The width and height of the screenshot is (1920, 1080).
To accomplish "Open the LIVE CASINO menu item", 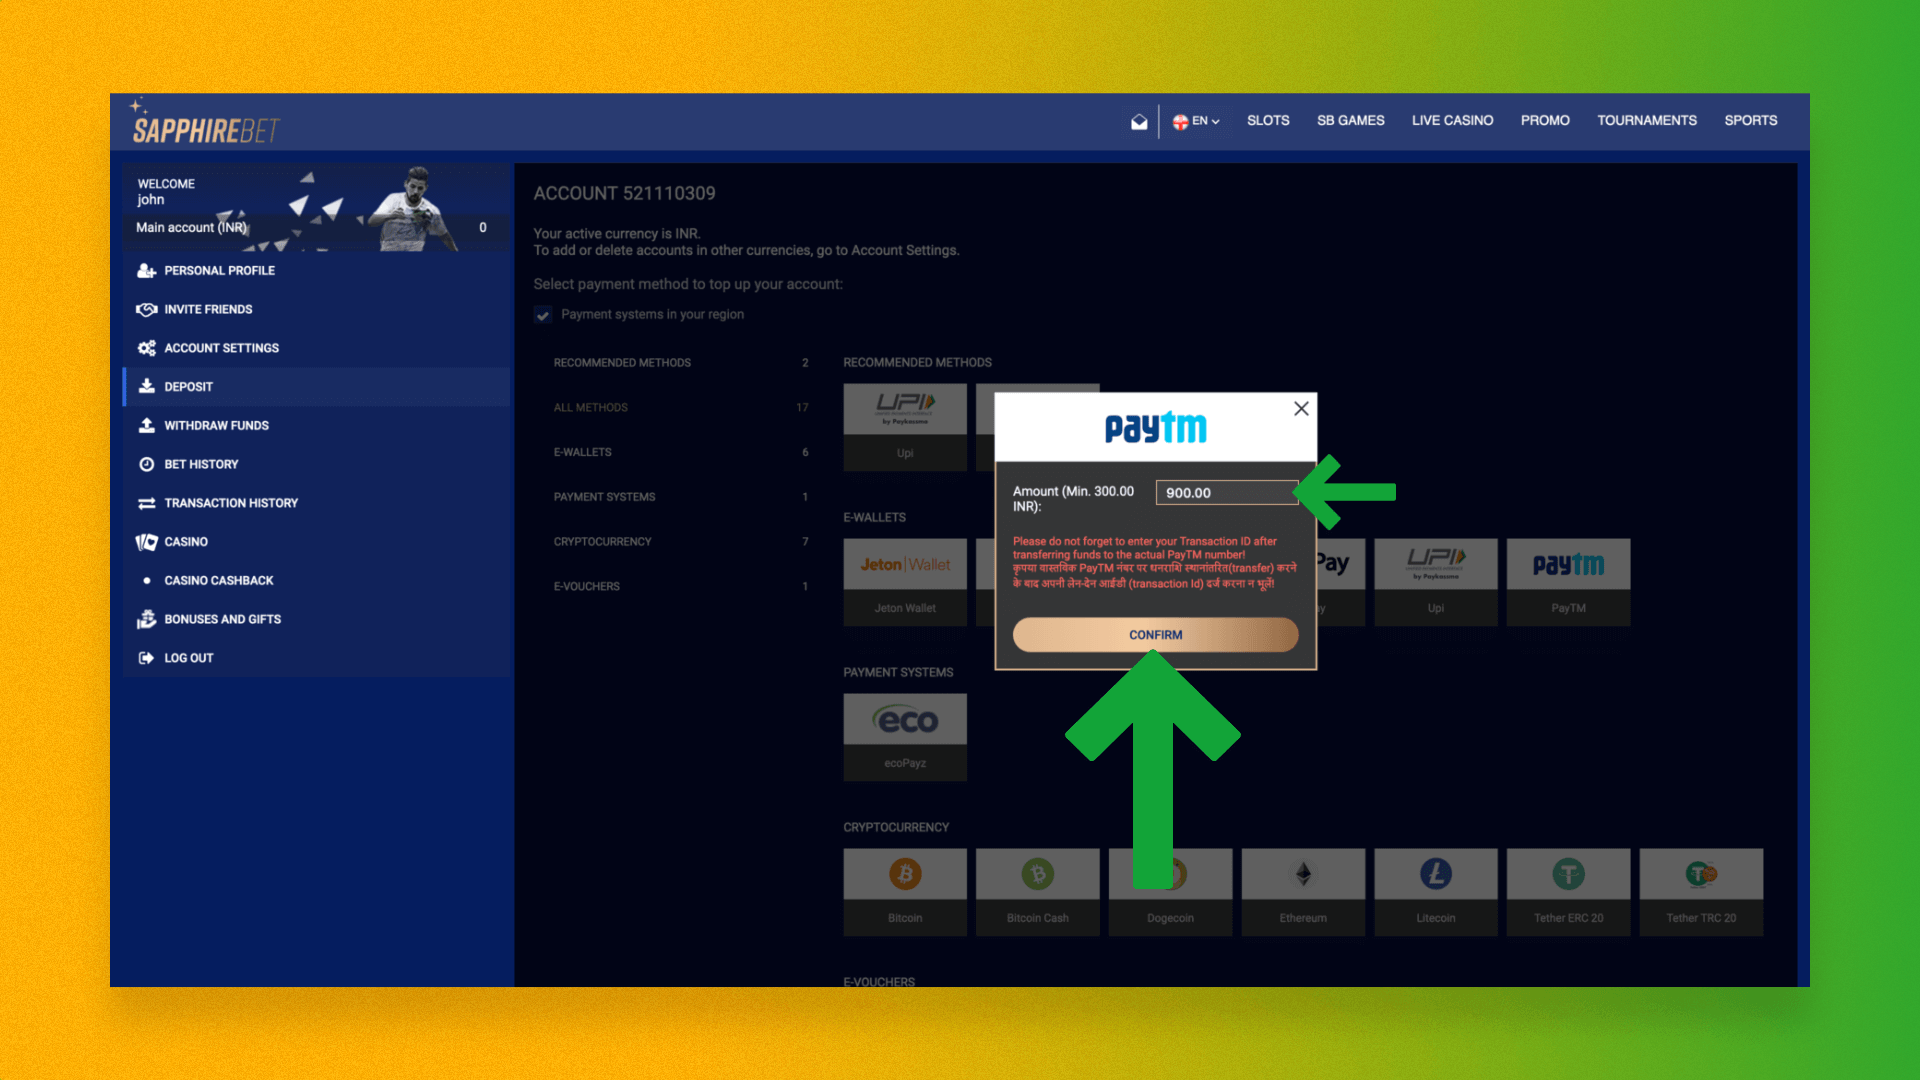I will [x=1451, y=120].
